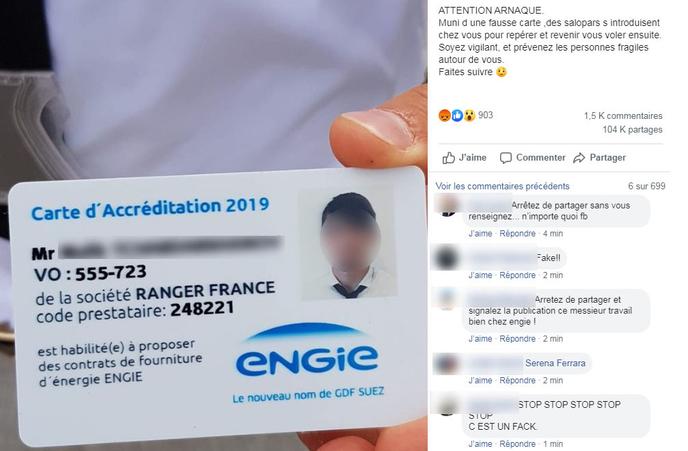
Task: Click the Partager arrow icon
Action: (579, 158)
